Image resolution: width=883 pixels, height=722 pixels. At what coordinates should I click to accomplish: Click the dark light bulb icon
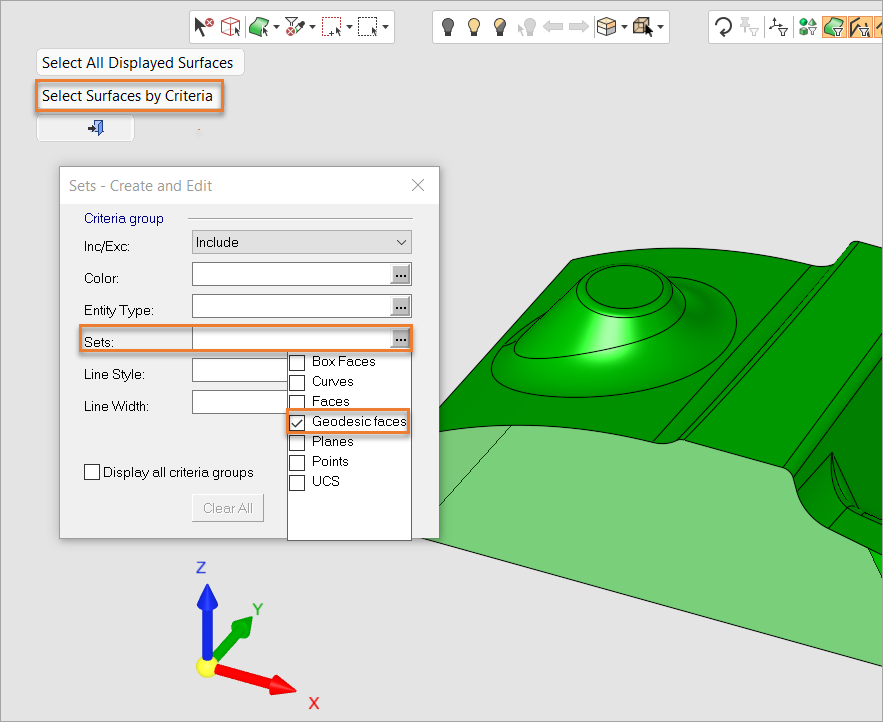click(x=449, y=27)
